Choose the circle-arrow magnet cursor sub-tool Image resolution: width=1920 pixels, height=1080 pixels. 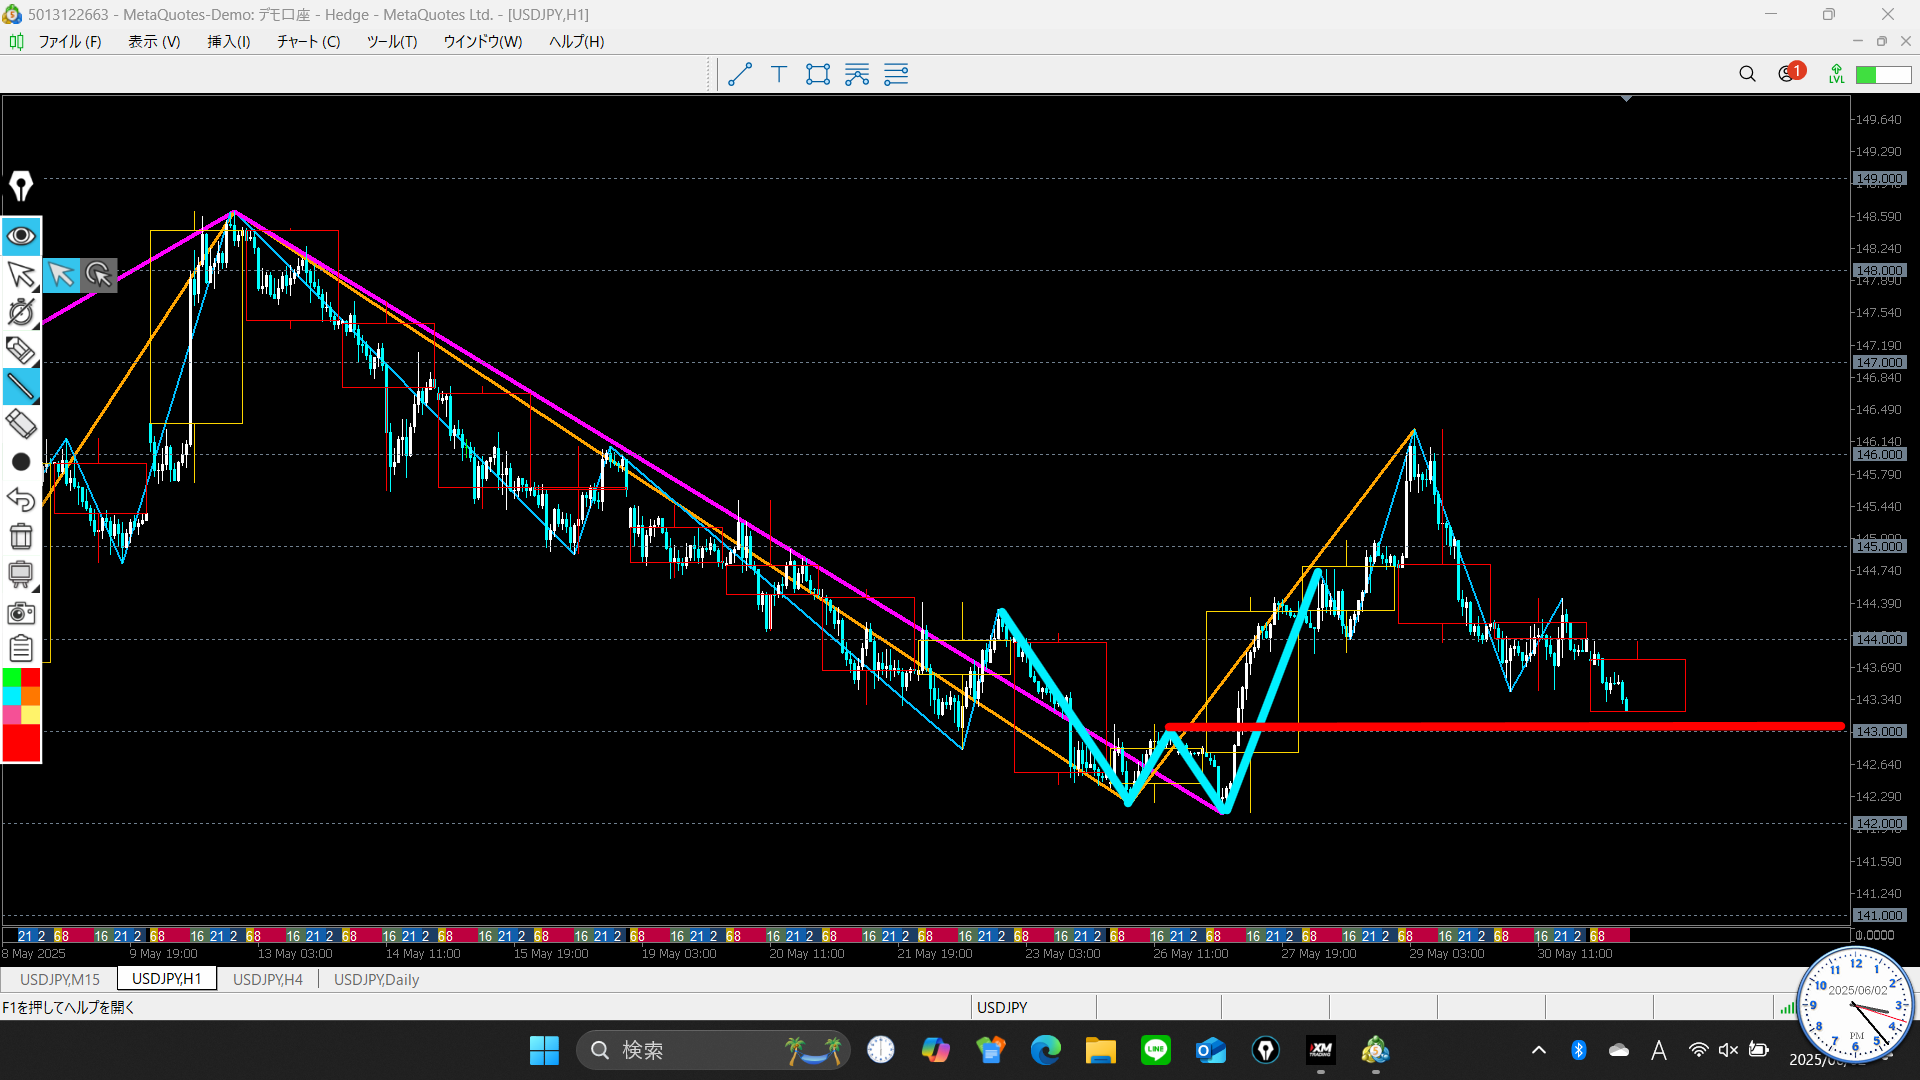point(99,274)
